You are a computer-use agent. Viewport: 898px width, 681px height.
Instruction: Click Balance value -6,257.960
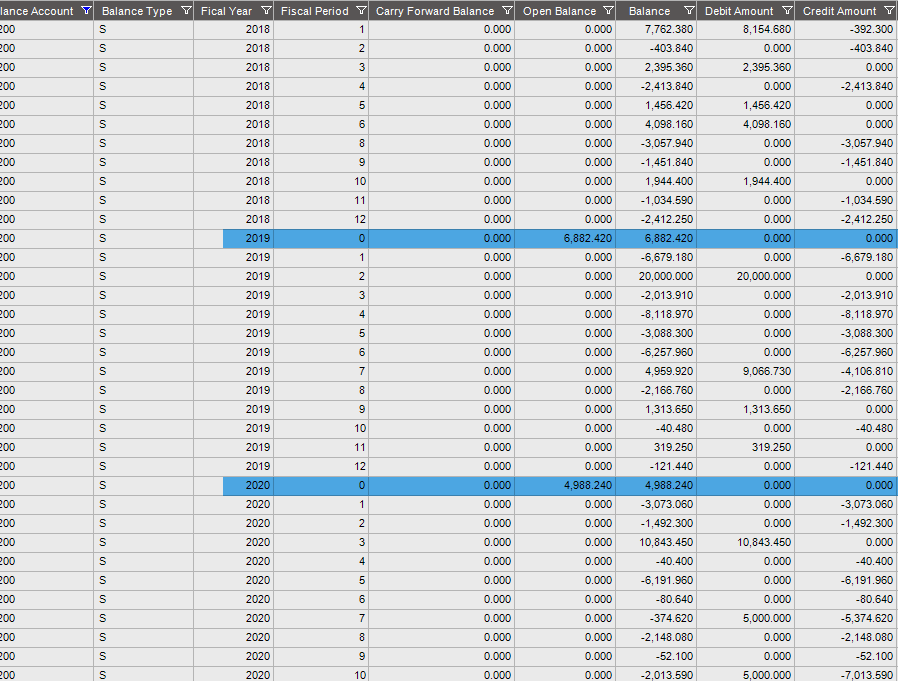point(667,352)
